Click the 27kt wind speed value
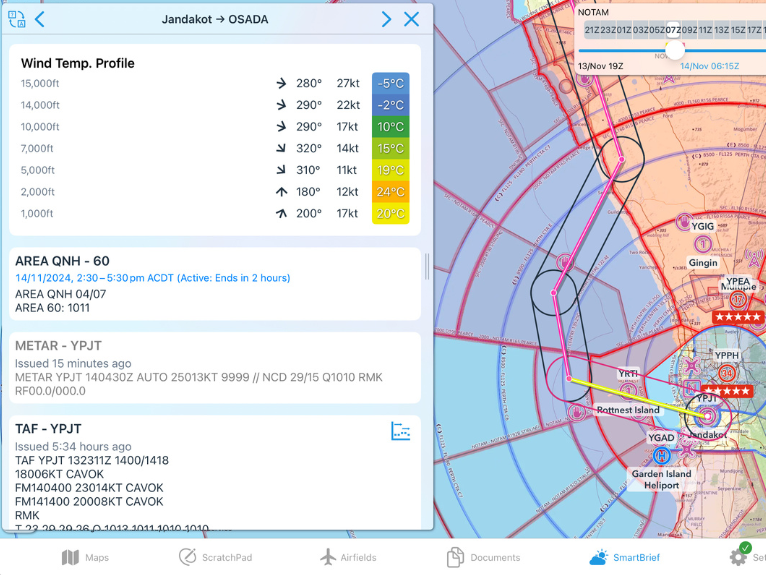Screen dimensions: 766x575 348,83
